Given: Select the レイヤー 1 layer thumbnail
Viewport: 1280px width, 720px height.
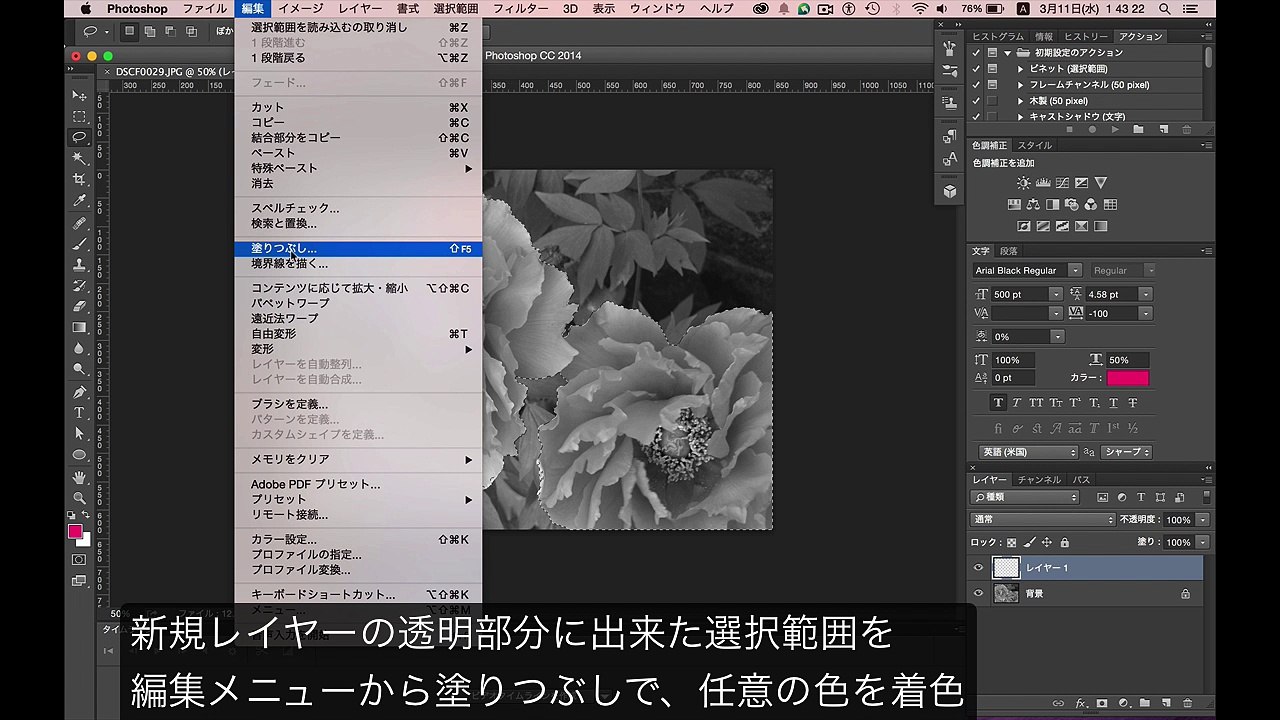Looking at the screenshot, I should [1005, 568].
